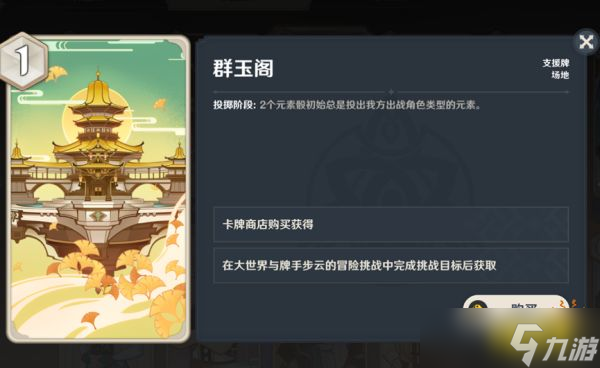Select the 支援牌 card type tag
This screenshot has width=600, height=368.
(x=556, y=63)
